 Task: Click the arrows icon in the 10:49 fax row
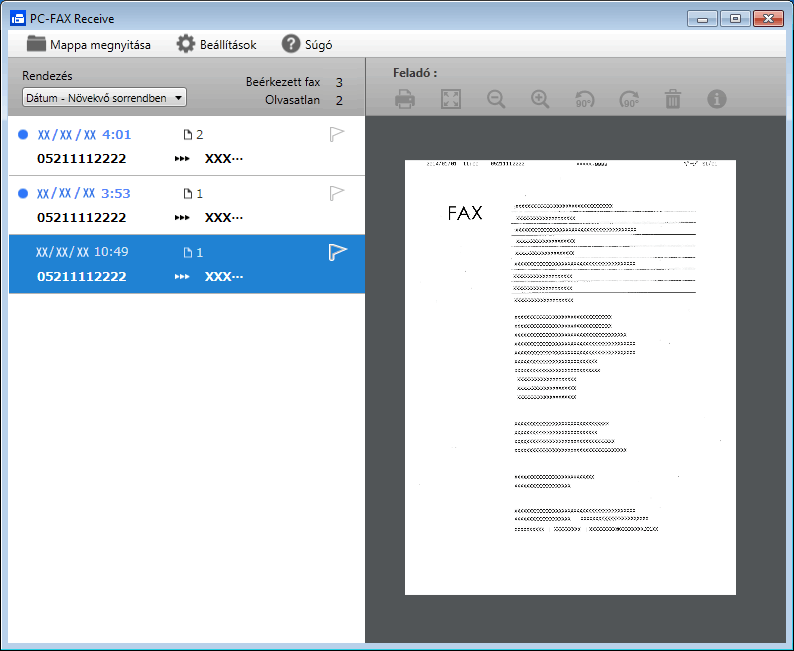point(182,277)
